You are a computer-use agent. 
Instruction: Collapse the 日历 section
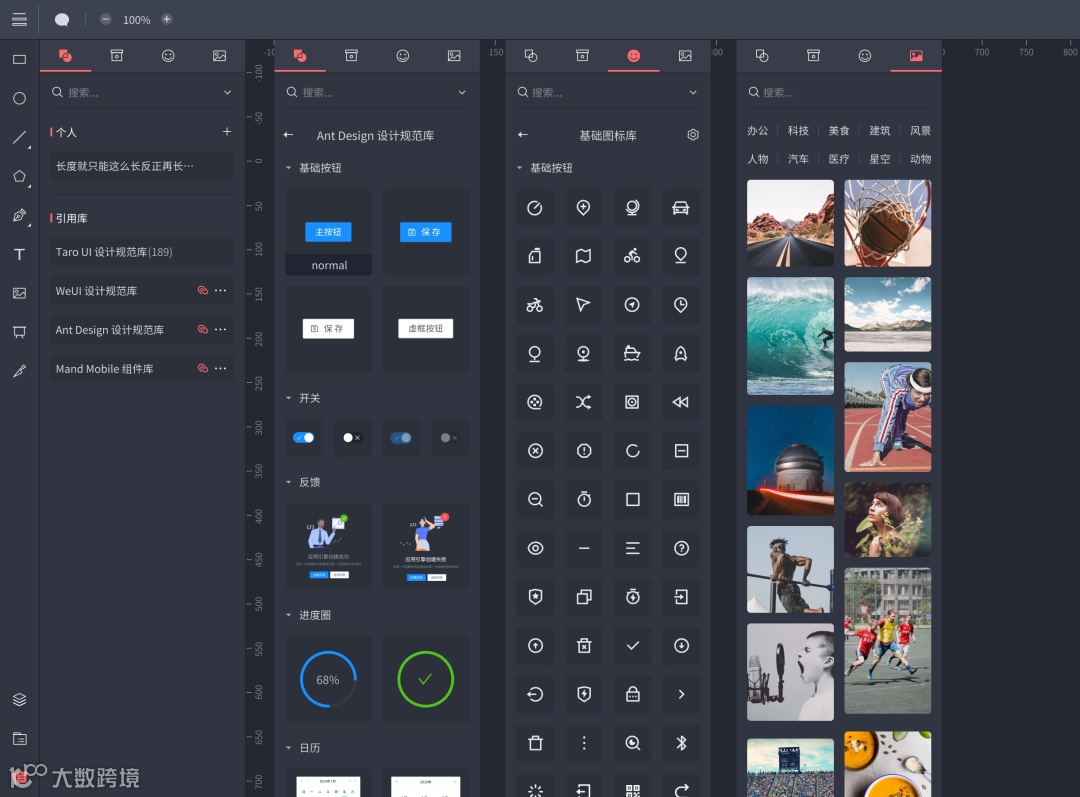pyautogui.click(x=289, y=747)
